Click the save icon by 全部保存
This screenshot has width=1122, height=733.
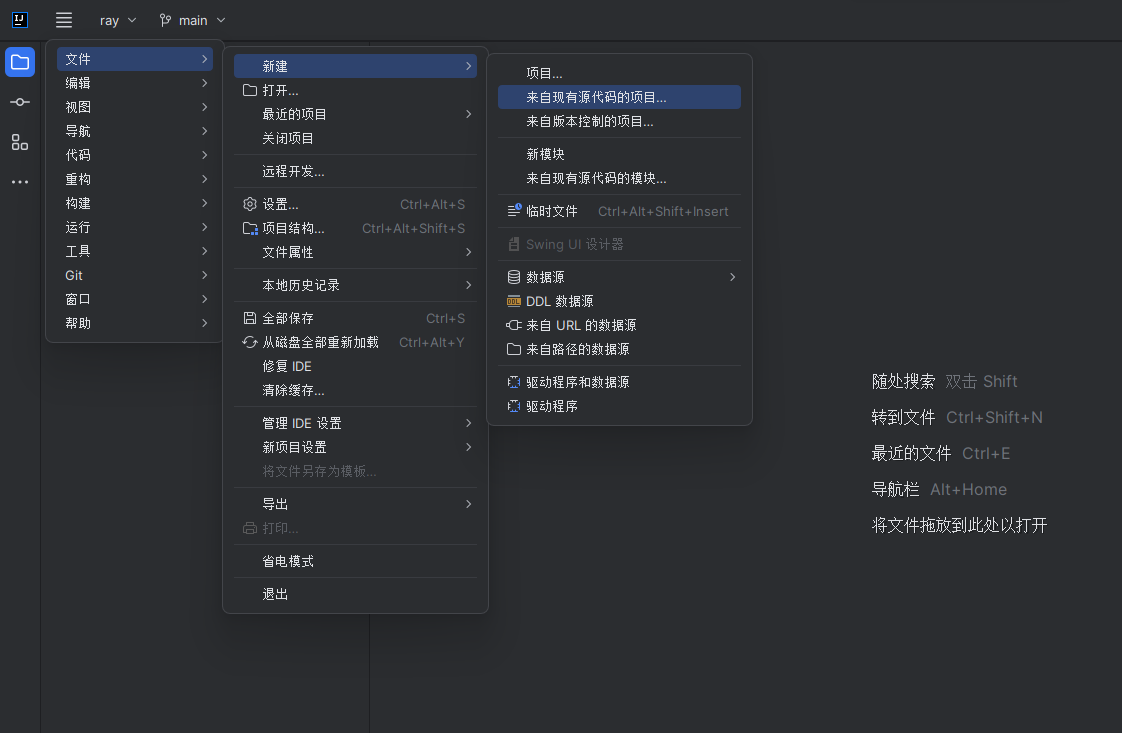pos(250,318)
